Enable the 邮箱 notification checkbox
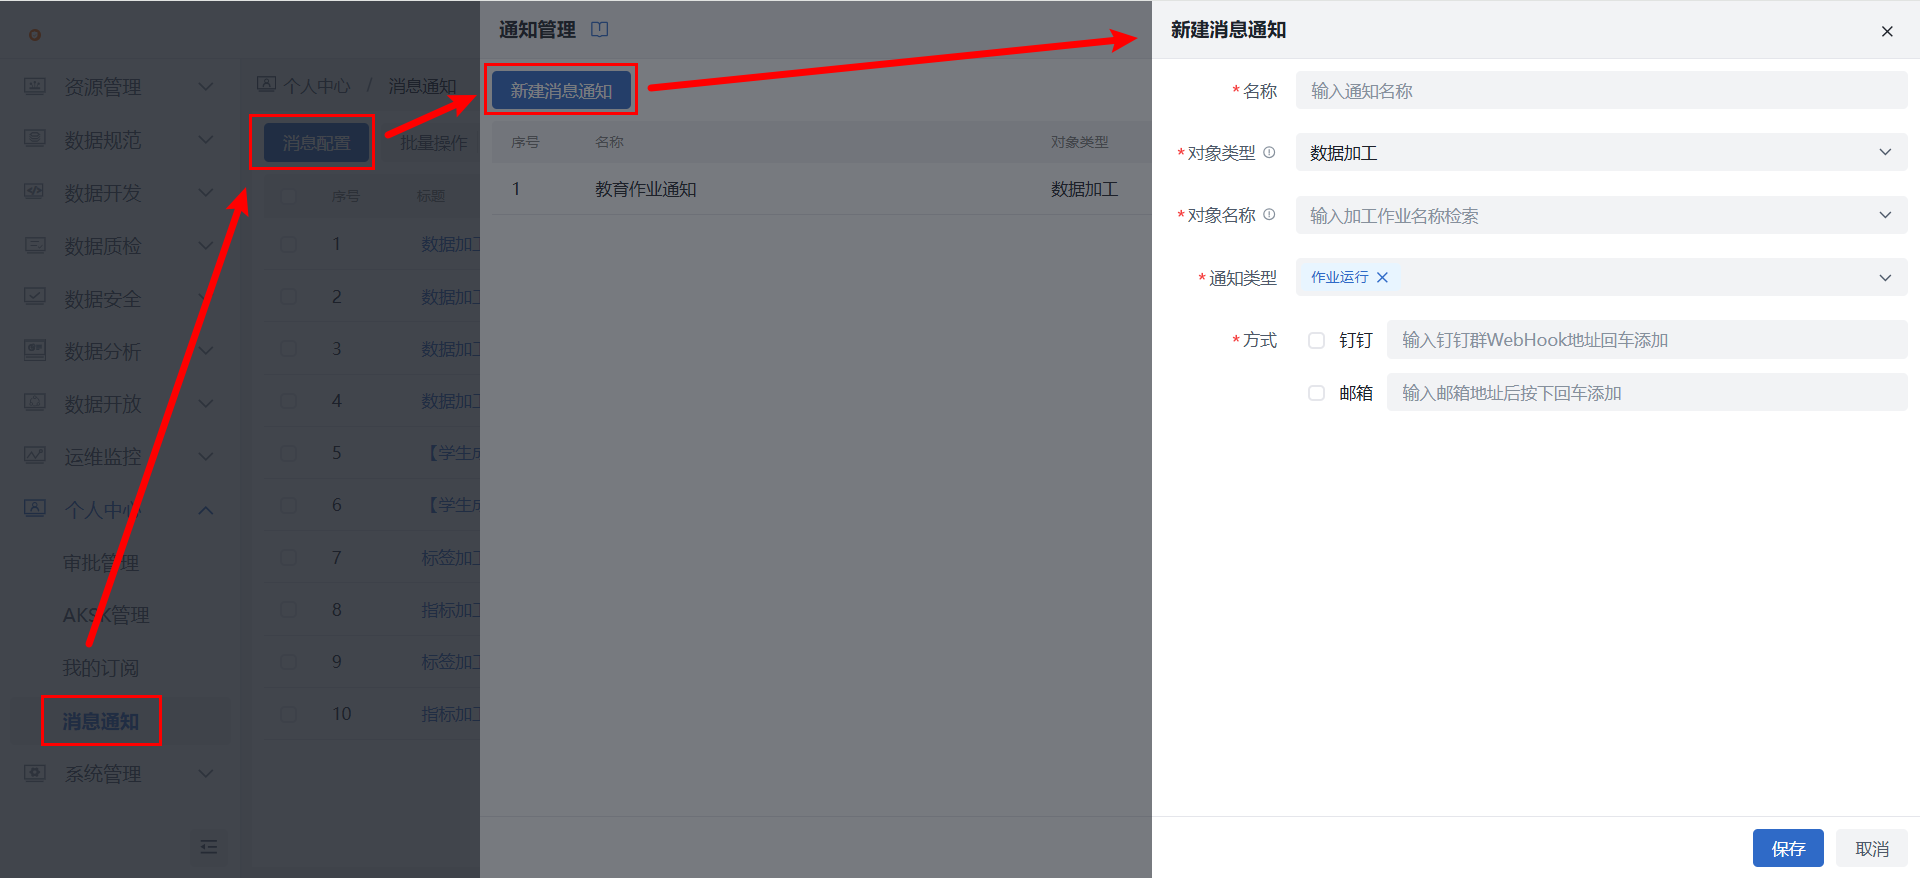The image size is (1920, 878). tap(1316, 393)
